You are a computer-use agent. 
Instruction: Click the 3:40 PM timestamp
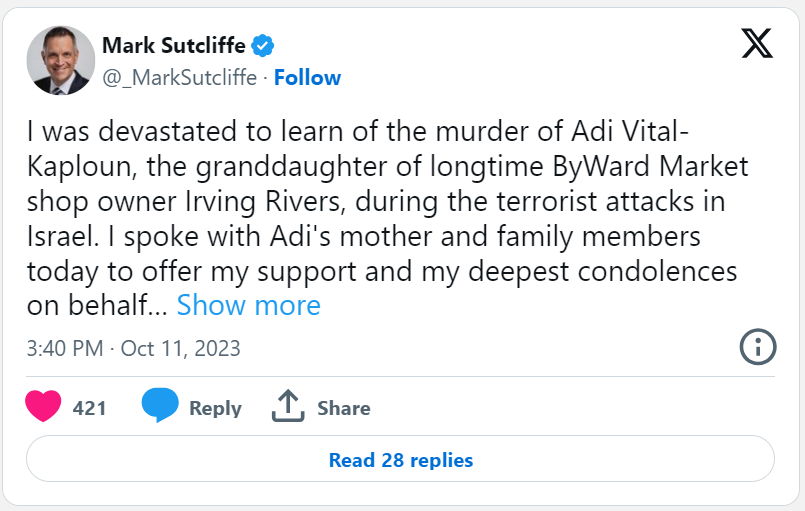[x=65, y=348]
